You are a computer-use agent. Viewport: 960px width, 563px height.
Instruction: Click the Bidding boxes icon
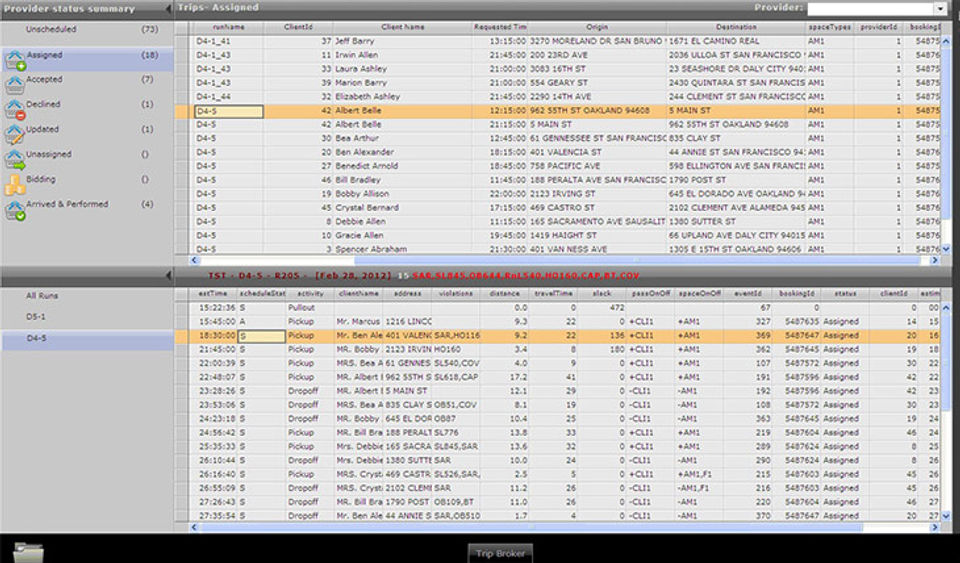tap(15, 185)
